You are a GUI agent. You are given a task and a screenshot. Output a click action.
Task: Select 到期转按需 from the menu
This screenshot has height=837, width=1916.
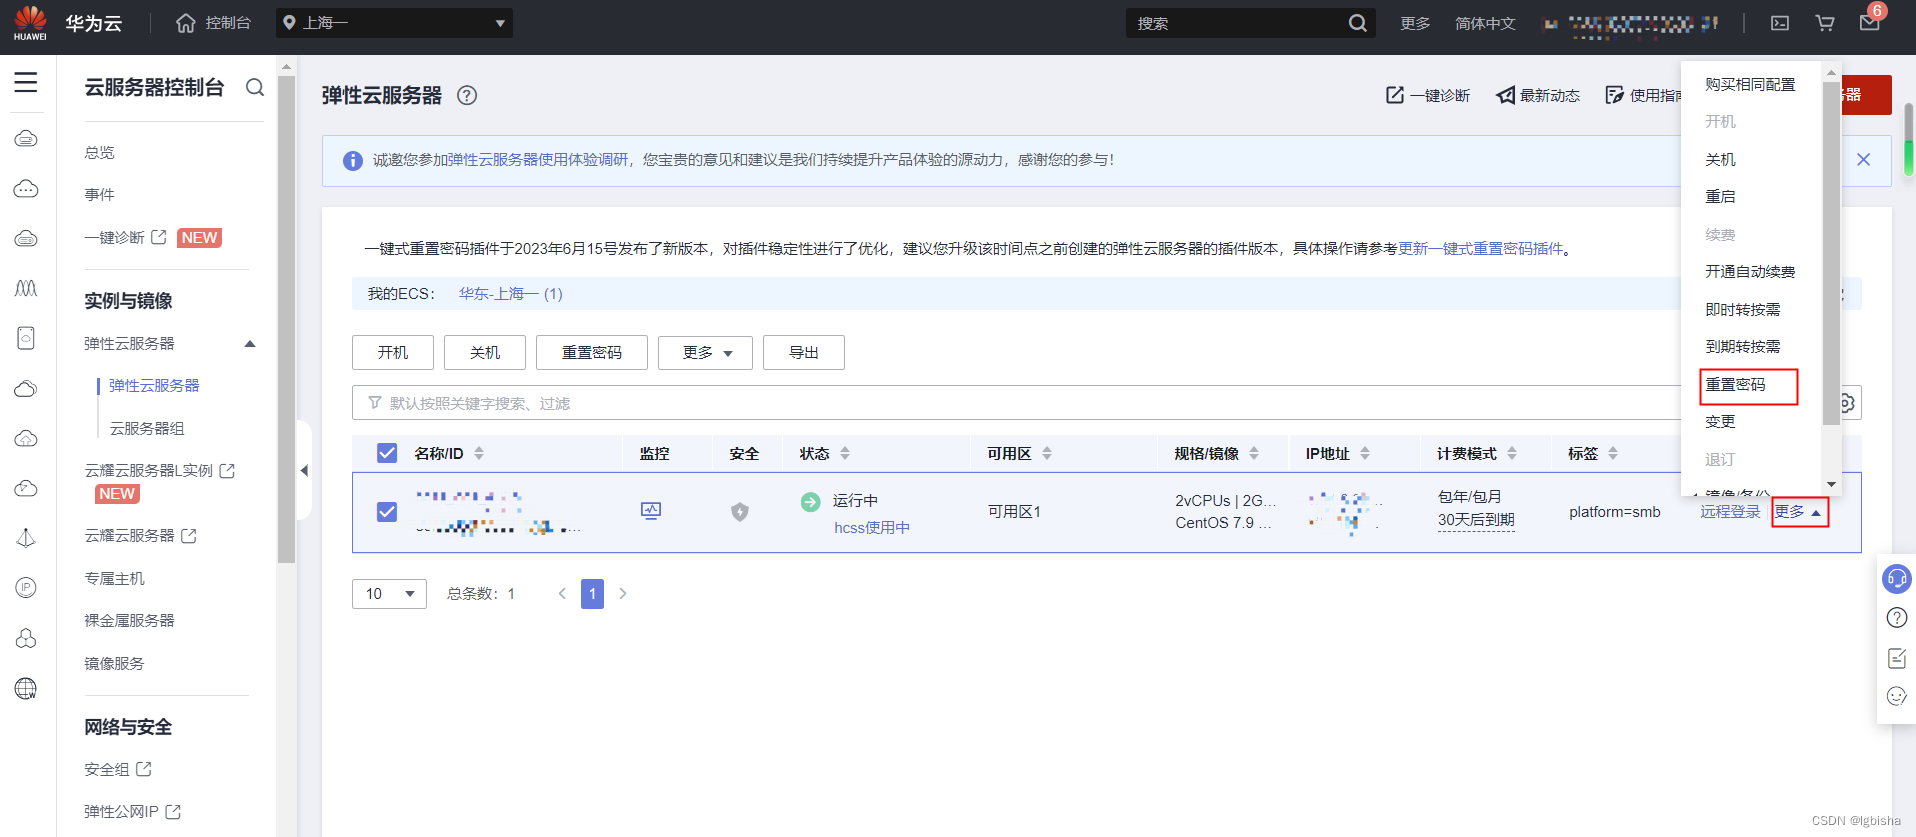(1743, 346)
